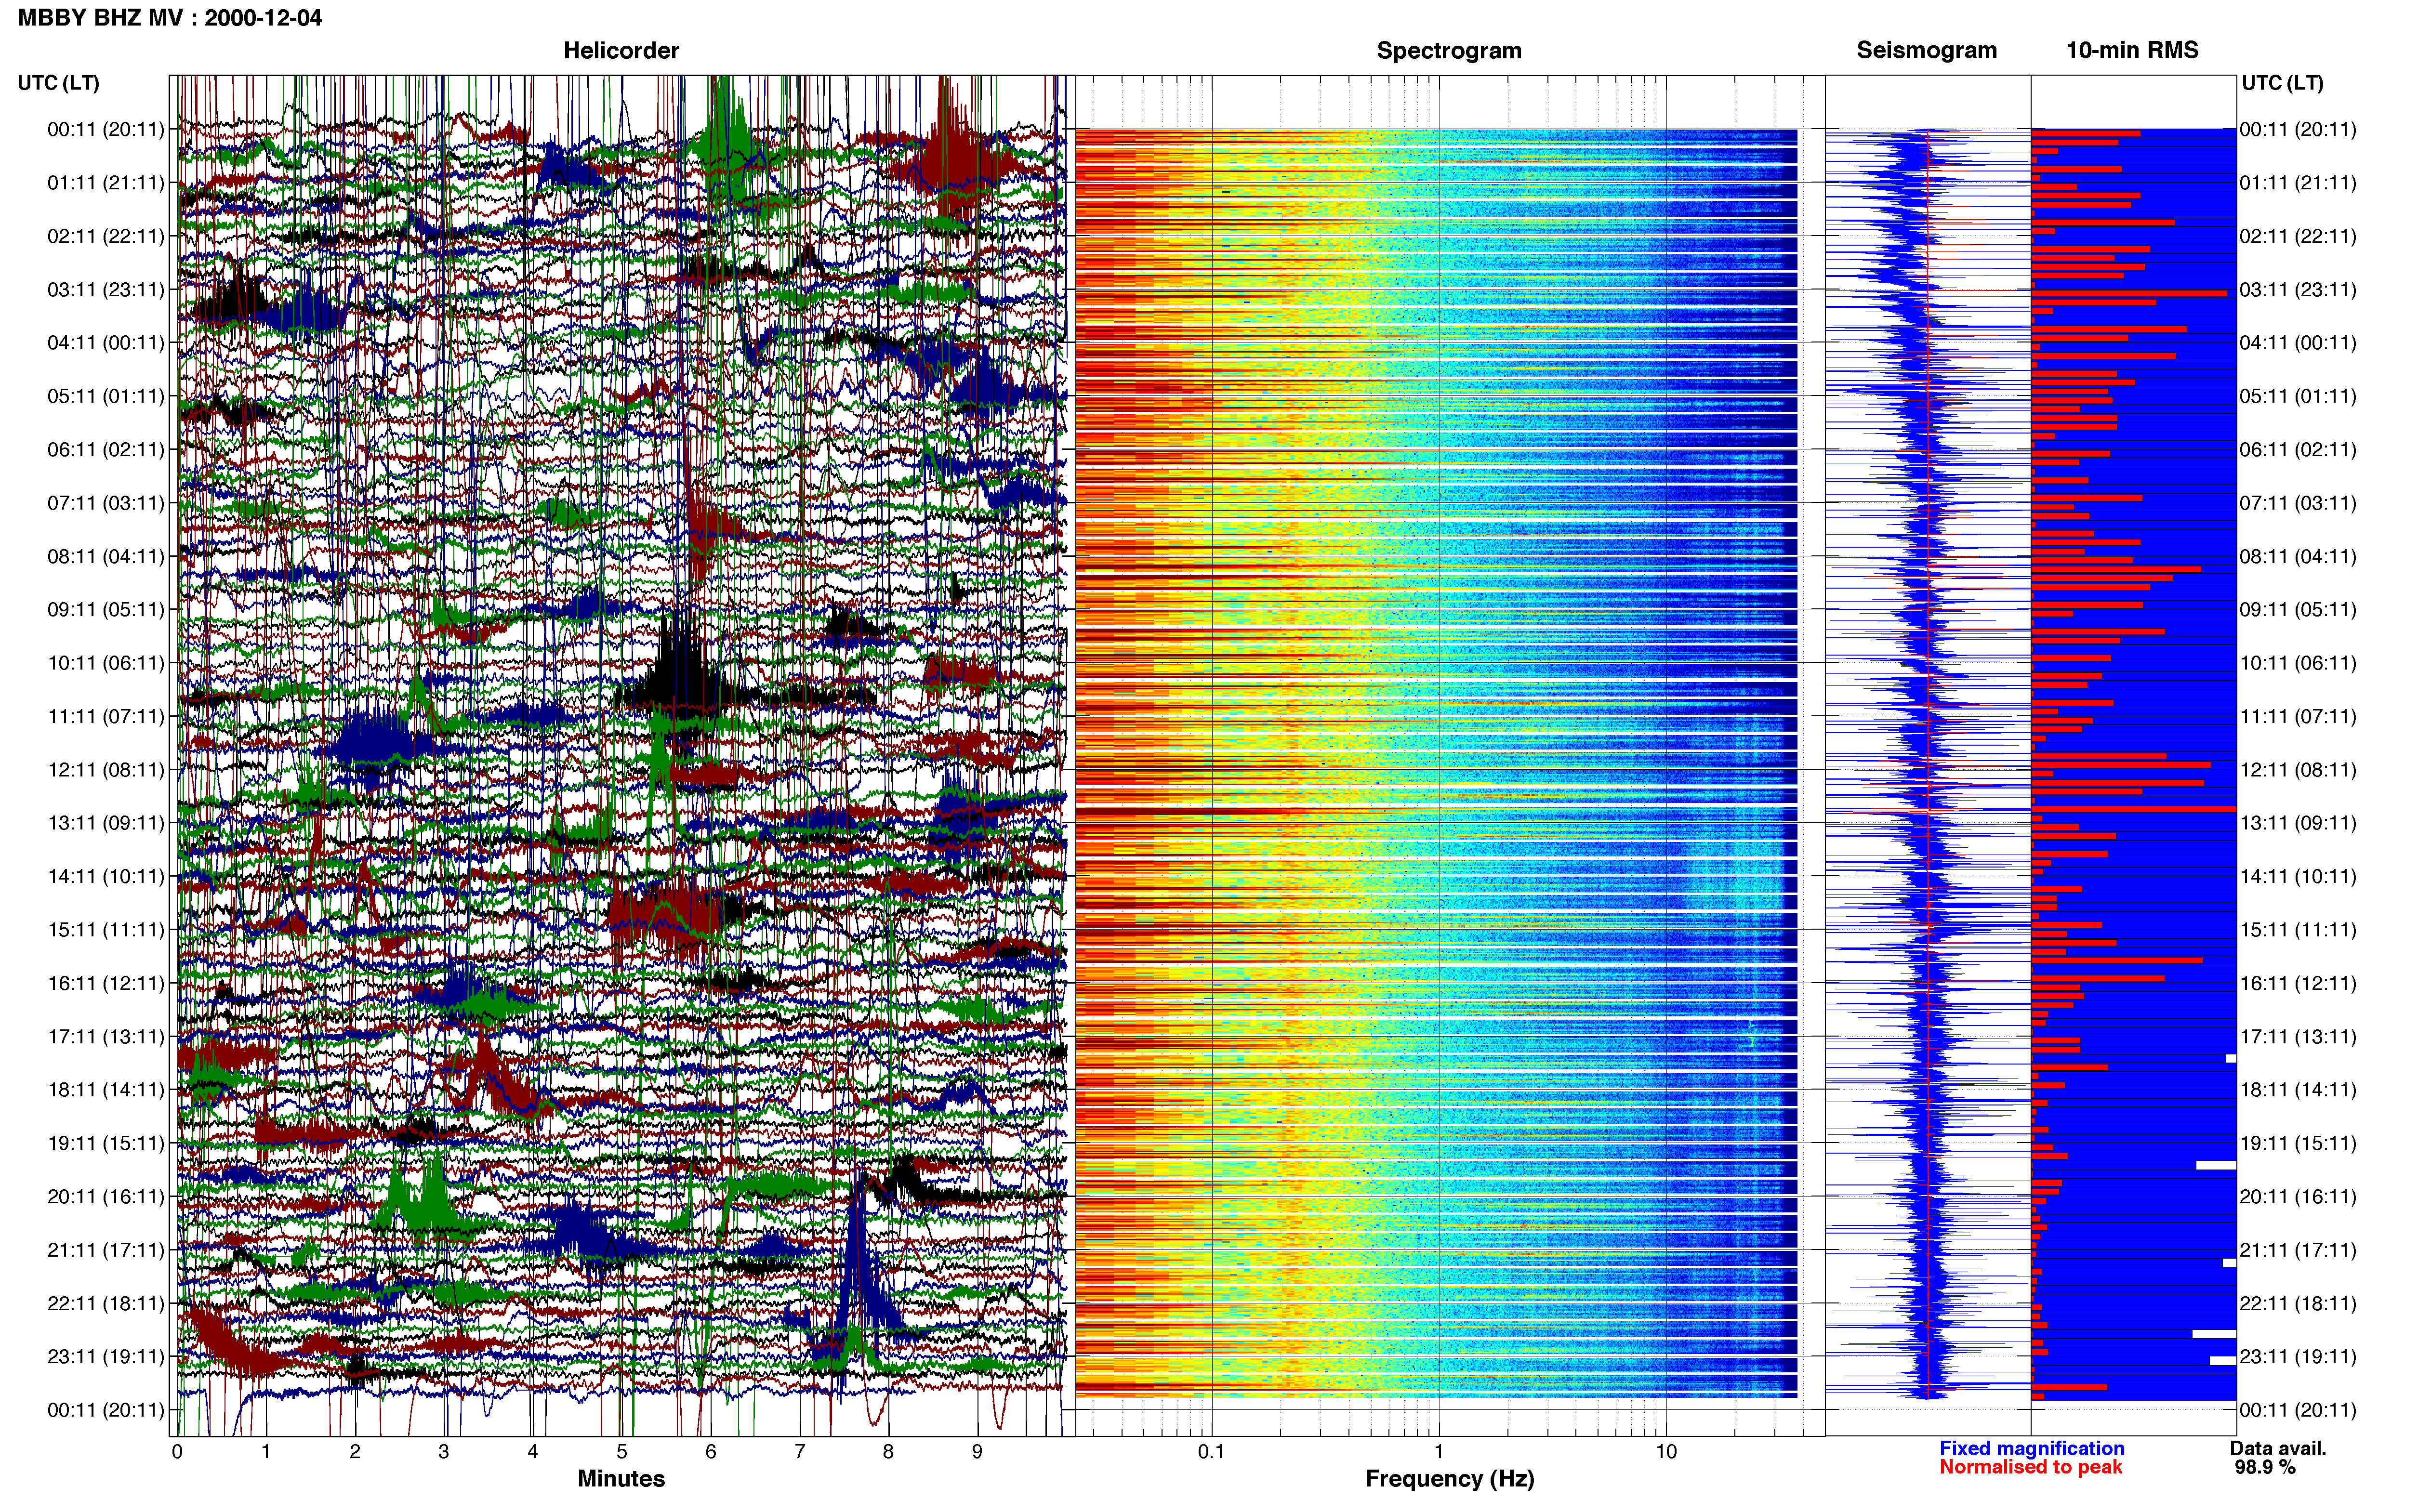
Task: Click the "3" tick on the Minutes axis
Action: click(x=444, y=1452)
